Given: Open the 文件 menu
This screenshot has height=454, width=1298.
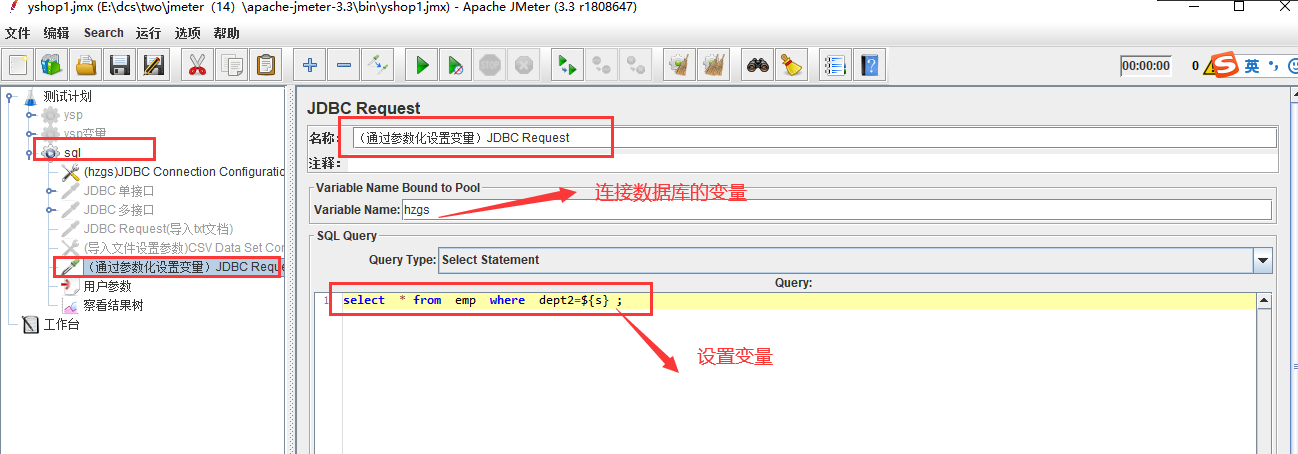Looking at the screenshot, I should 18,33.
